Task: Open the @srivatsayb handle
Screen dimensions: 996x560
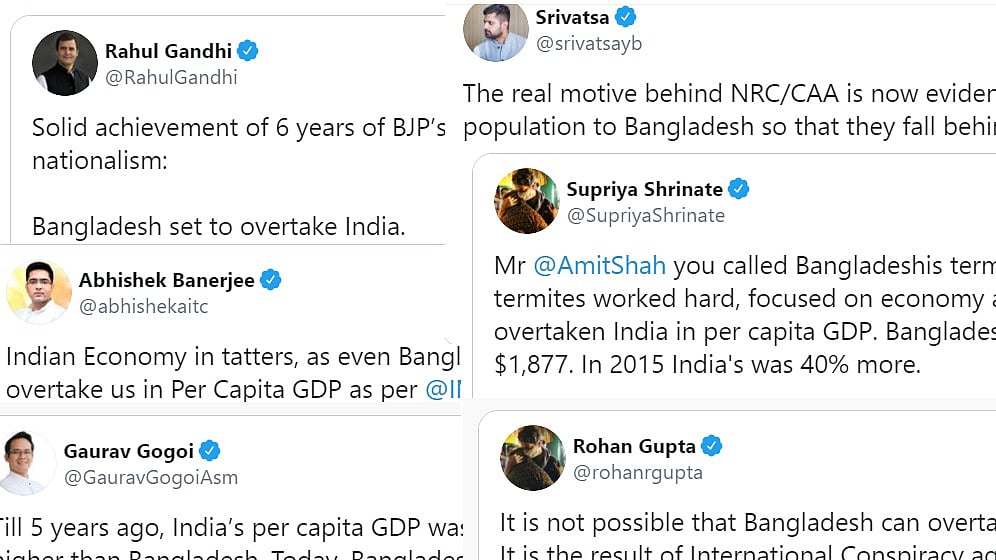Action: click(x=589, y=43)
